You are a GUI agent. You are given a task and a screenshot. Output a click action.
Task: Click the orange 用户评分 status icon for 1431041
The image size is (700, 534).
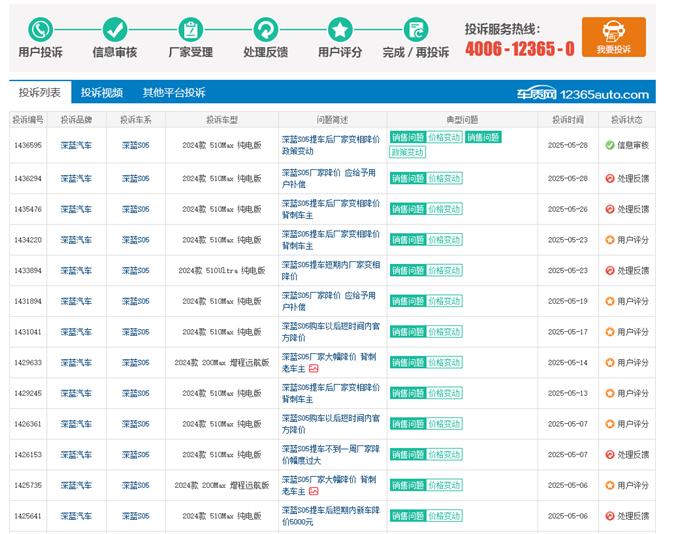609,332
